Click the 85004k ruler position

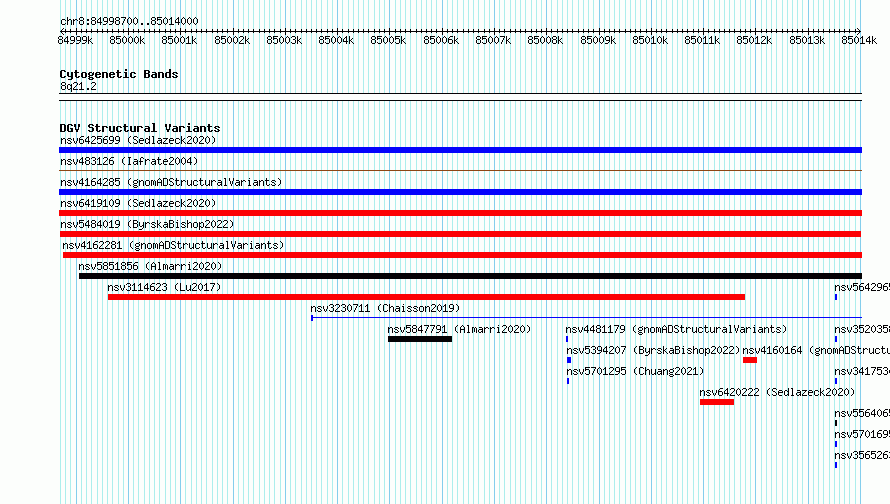[336, 40]
